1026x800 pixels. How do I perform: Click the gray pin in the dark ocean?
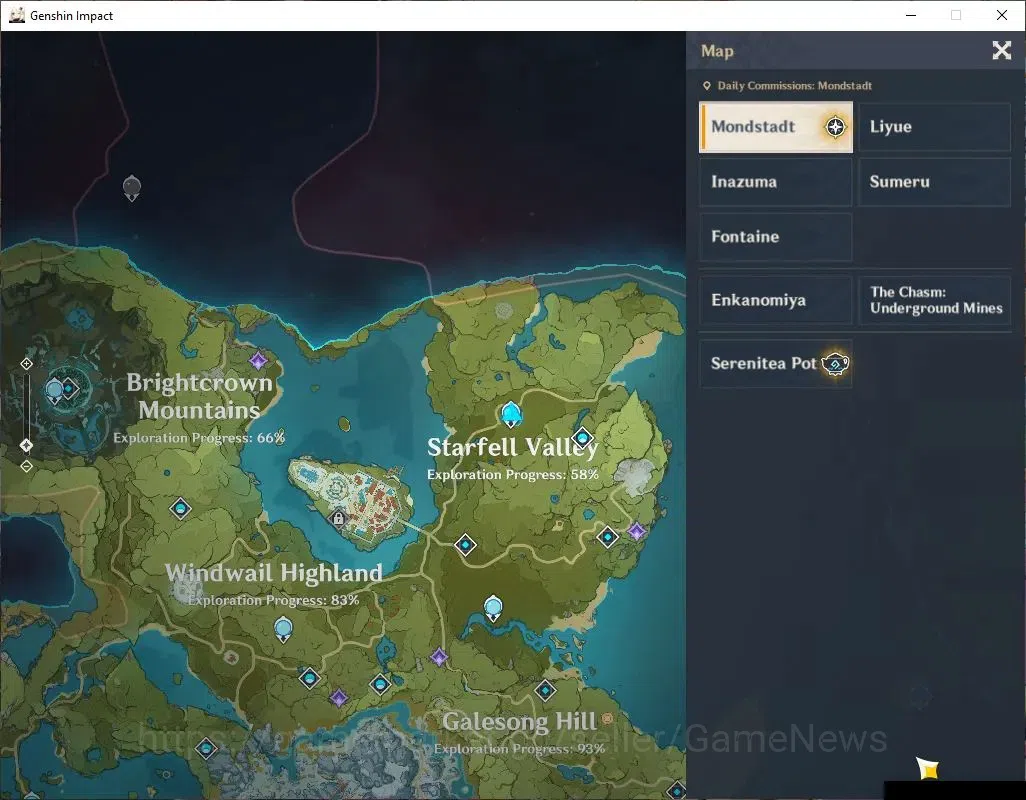point(132,188)
